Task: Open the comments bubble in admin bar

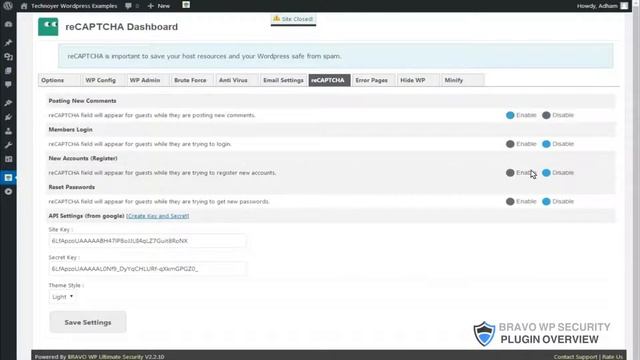Action: pyautogui.click(x=129, y=6)
